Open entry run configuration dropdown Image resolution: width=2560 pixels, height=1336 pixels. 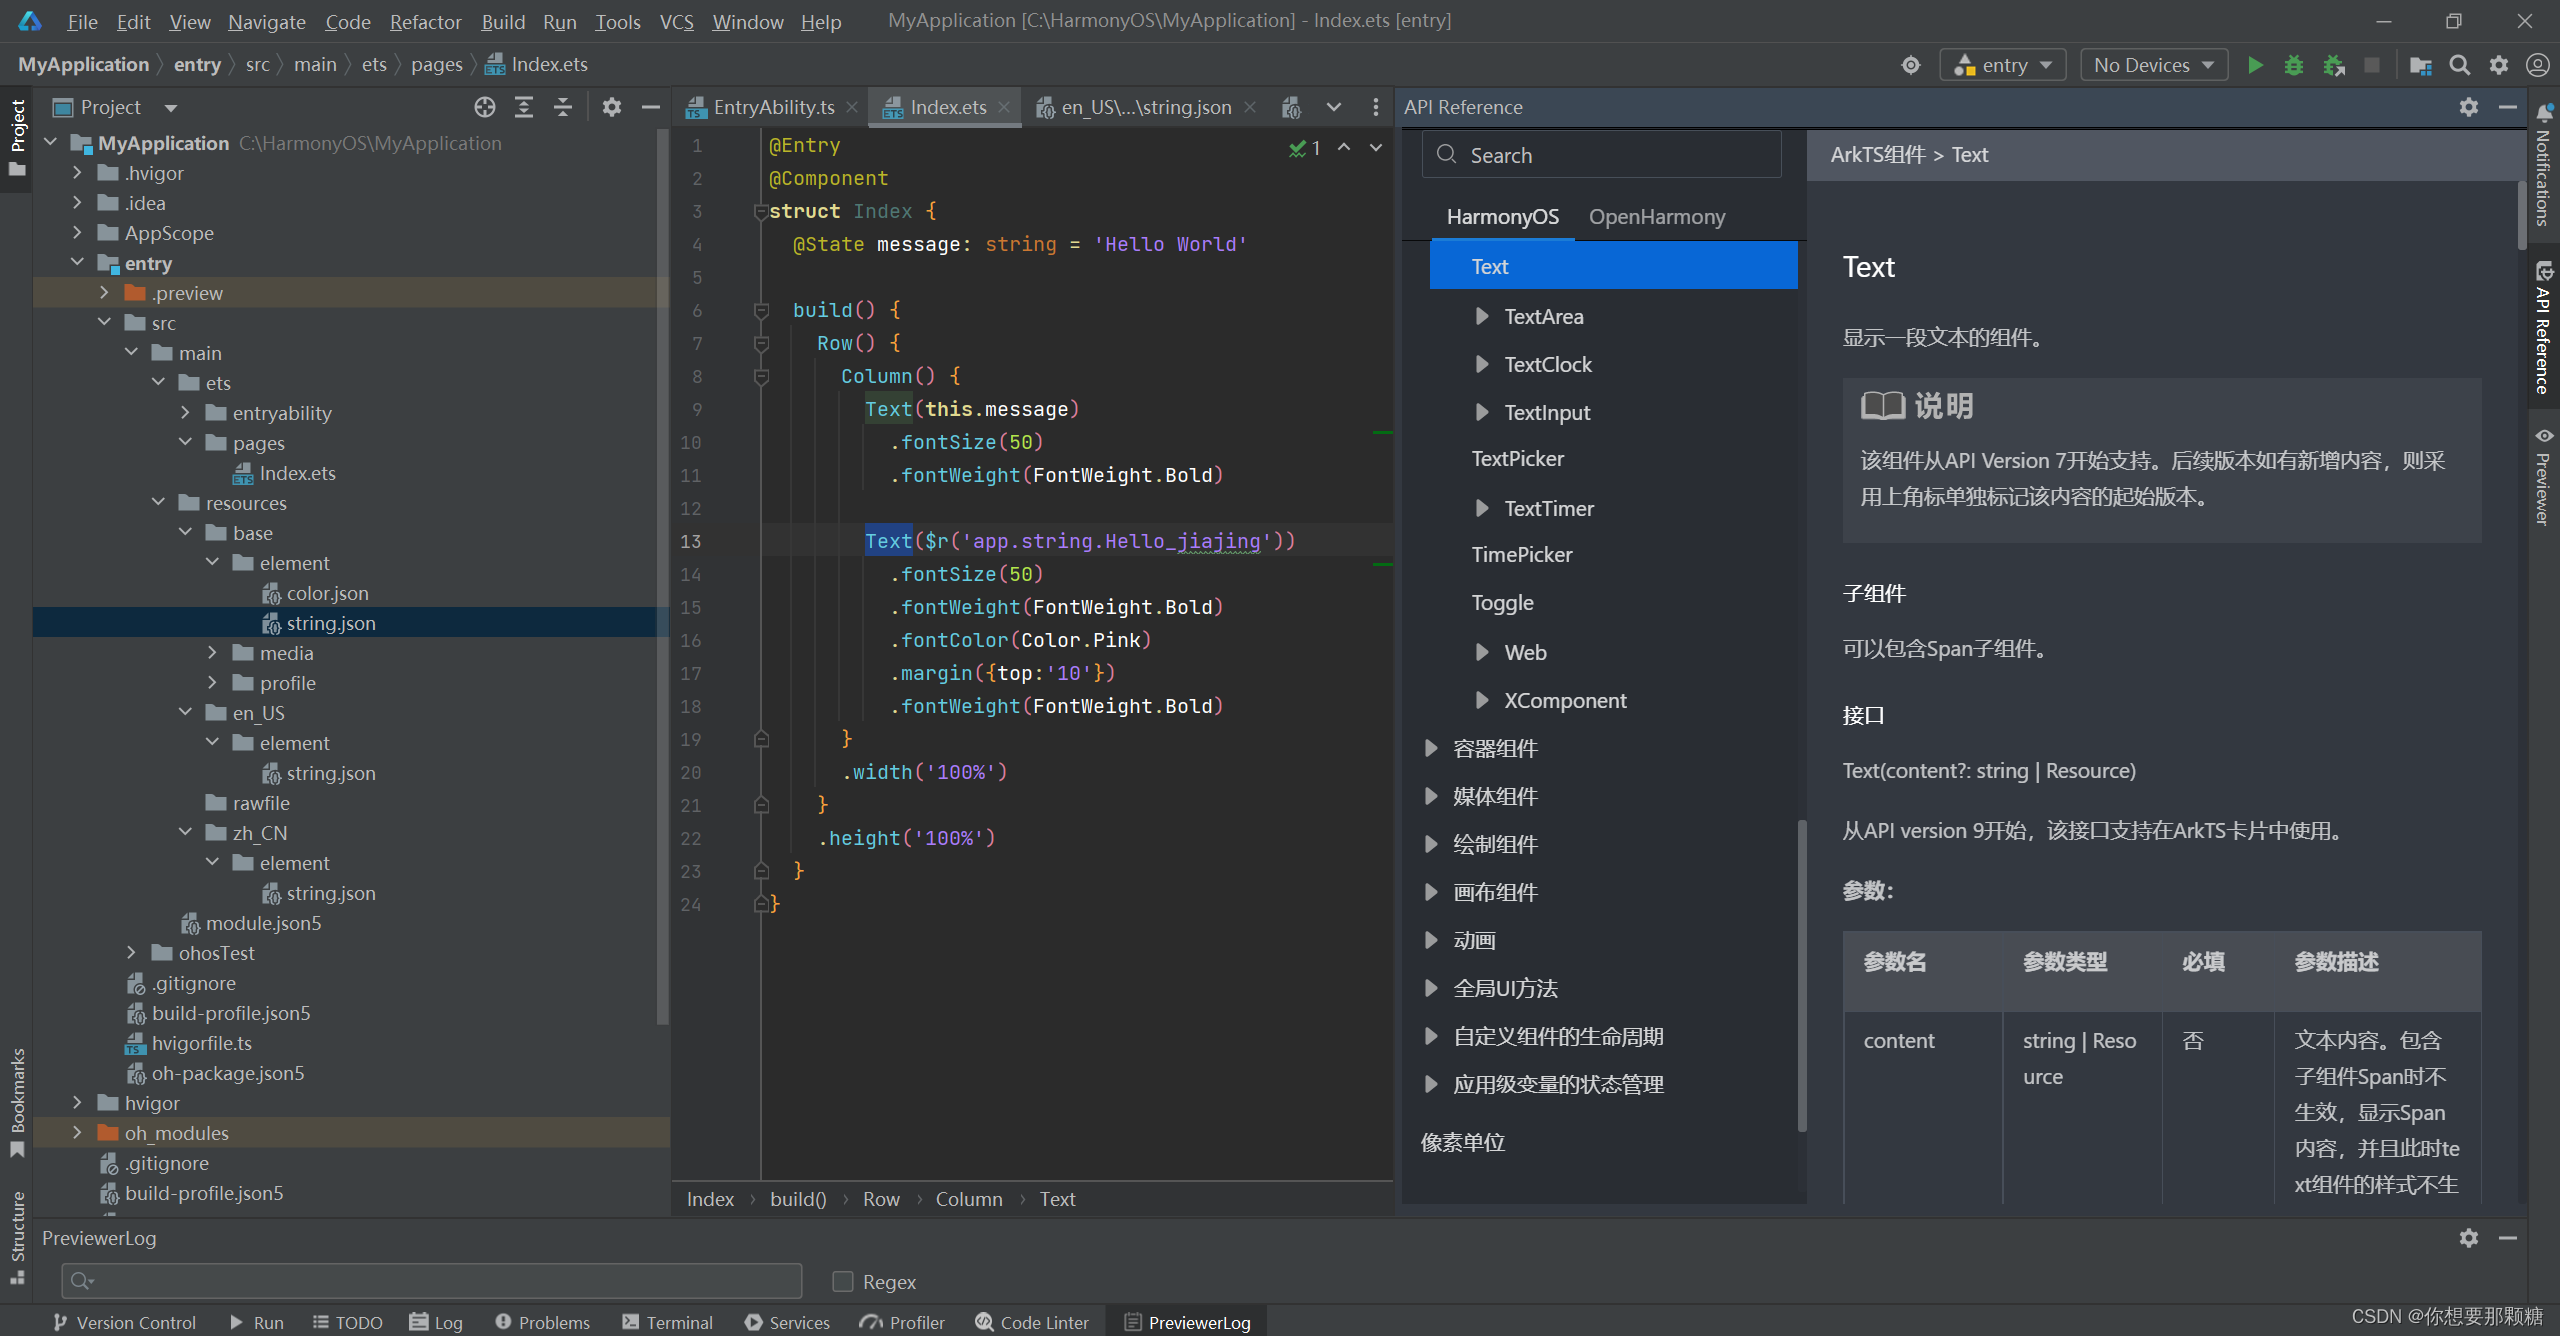2003,65
